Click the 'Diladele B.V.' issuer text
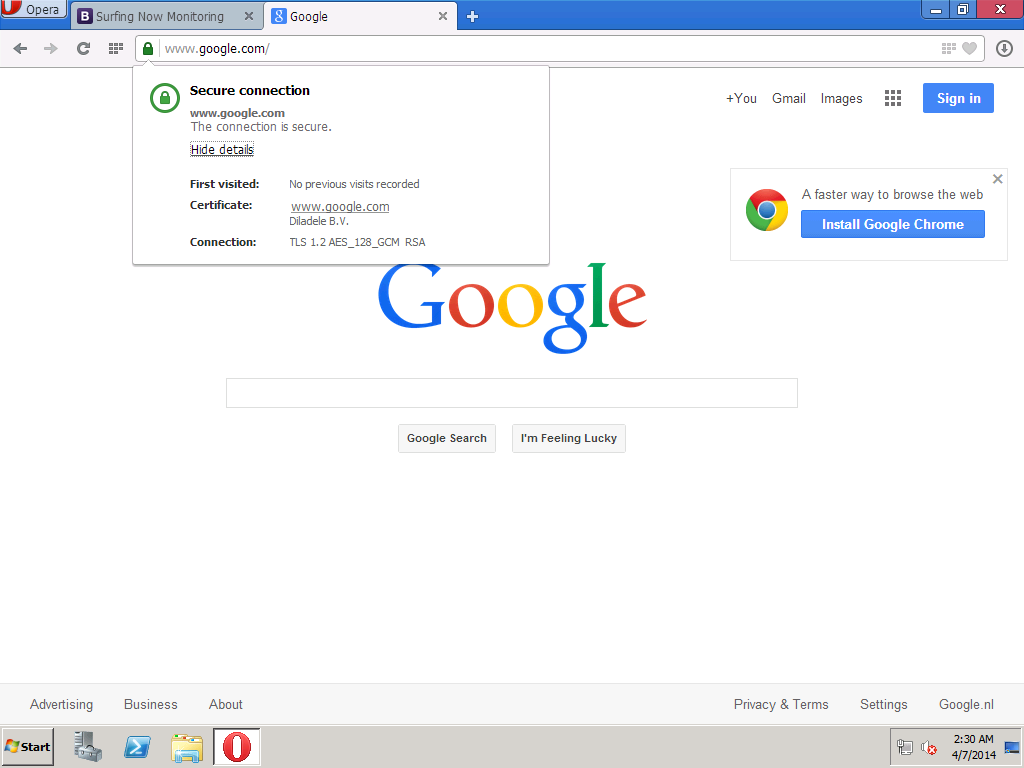1024x768 pixels. 319,221
